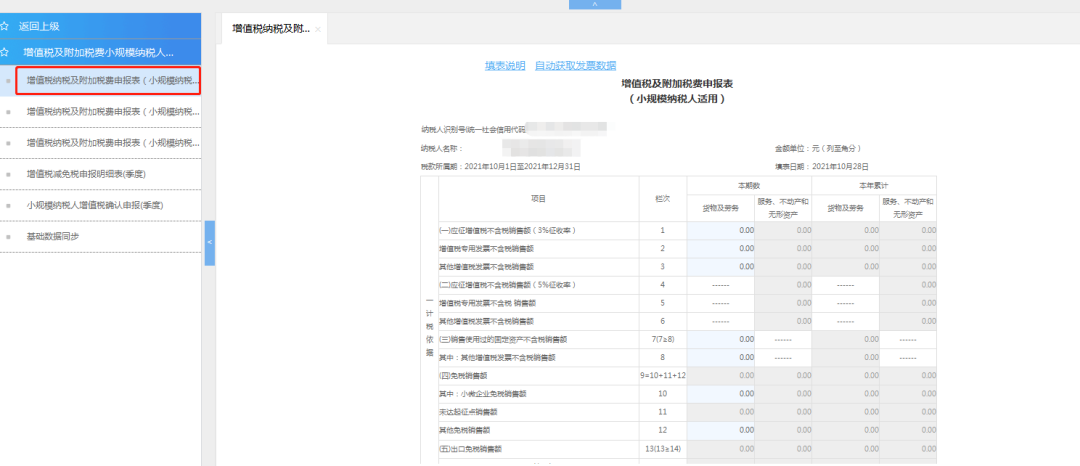The image size is (1080, 466).
Task: Click the 本期数 column header
Action: (749, 185)
